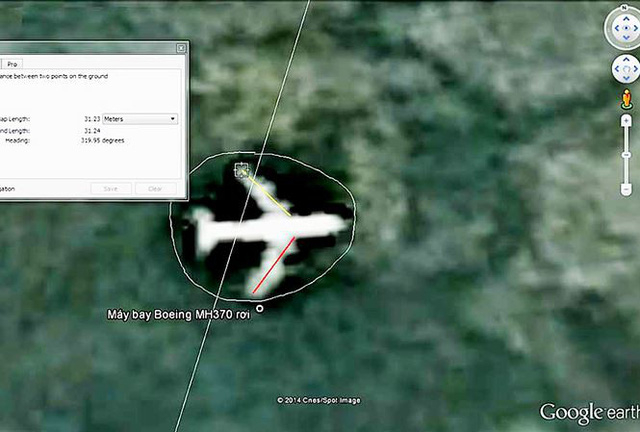Click the Save button in Ruler dialog
This screenshot has width=640, height=432.
[110, 188]
